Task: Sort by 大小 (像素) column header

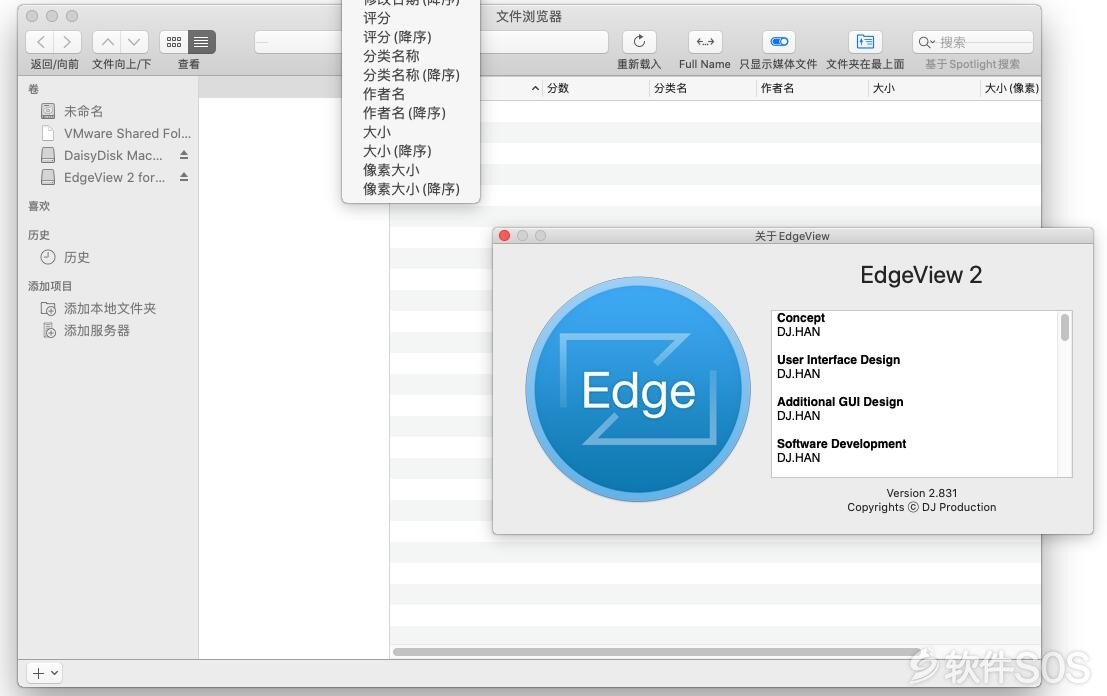Action: pyautogui.click(x=1011, y=88)
